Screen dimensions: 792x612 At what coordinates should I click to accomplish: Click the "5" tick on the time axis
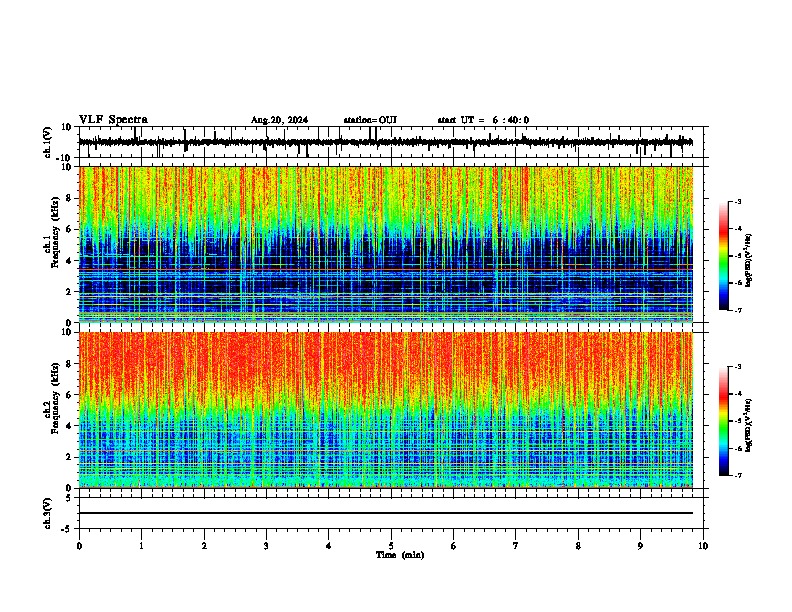391,546
